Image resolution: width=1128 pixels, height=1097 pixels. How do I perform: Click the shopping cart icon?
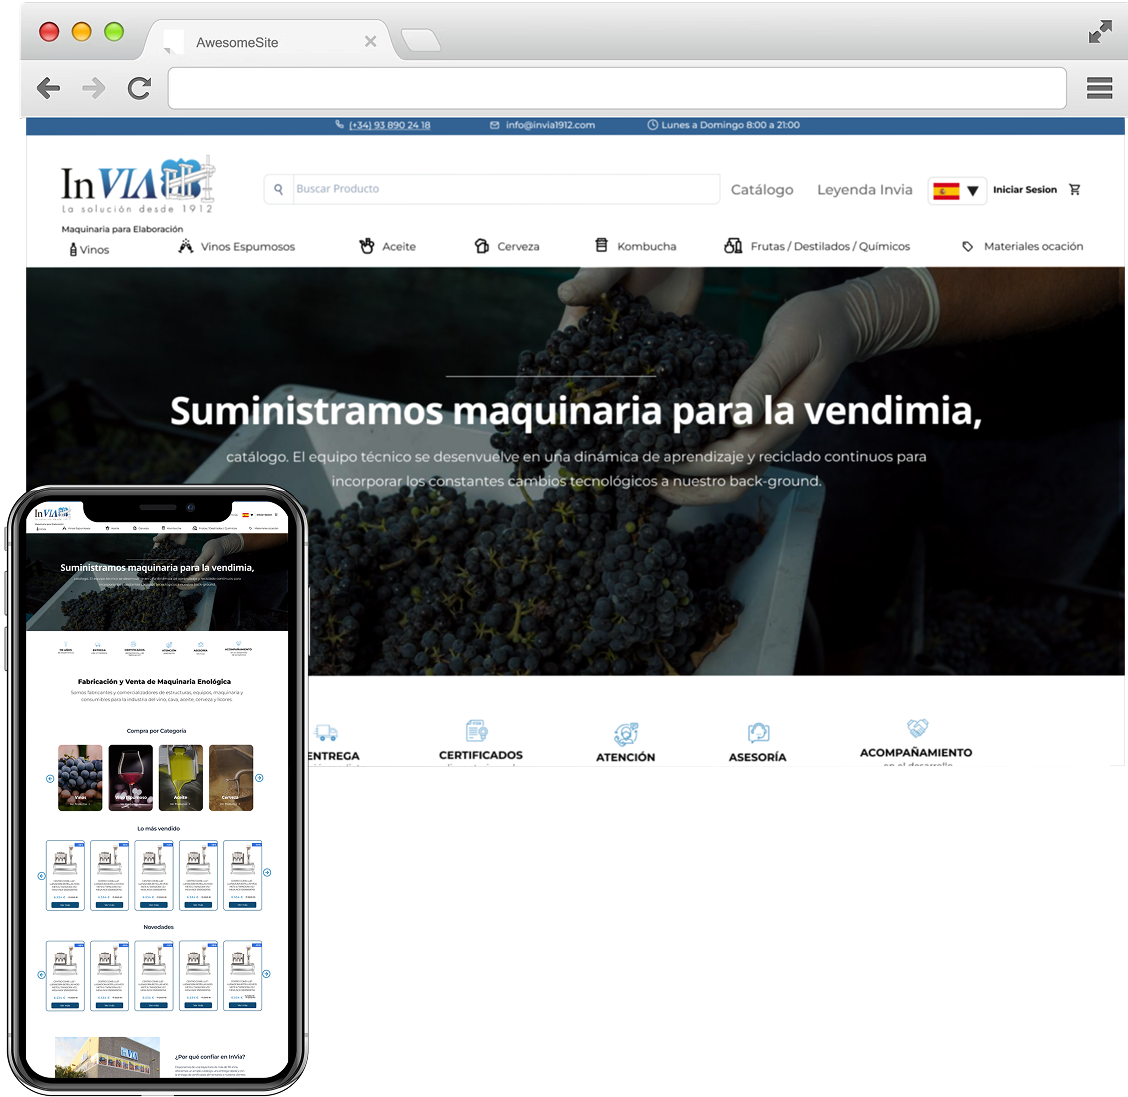coord(1075,190)
